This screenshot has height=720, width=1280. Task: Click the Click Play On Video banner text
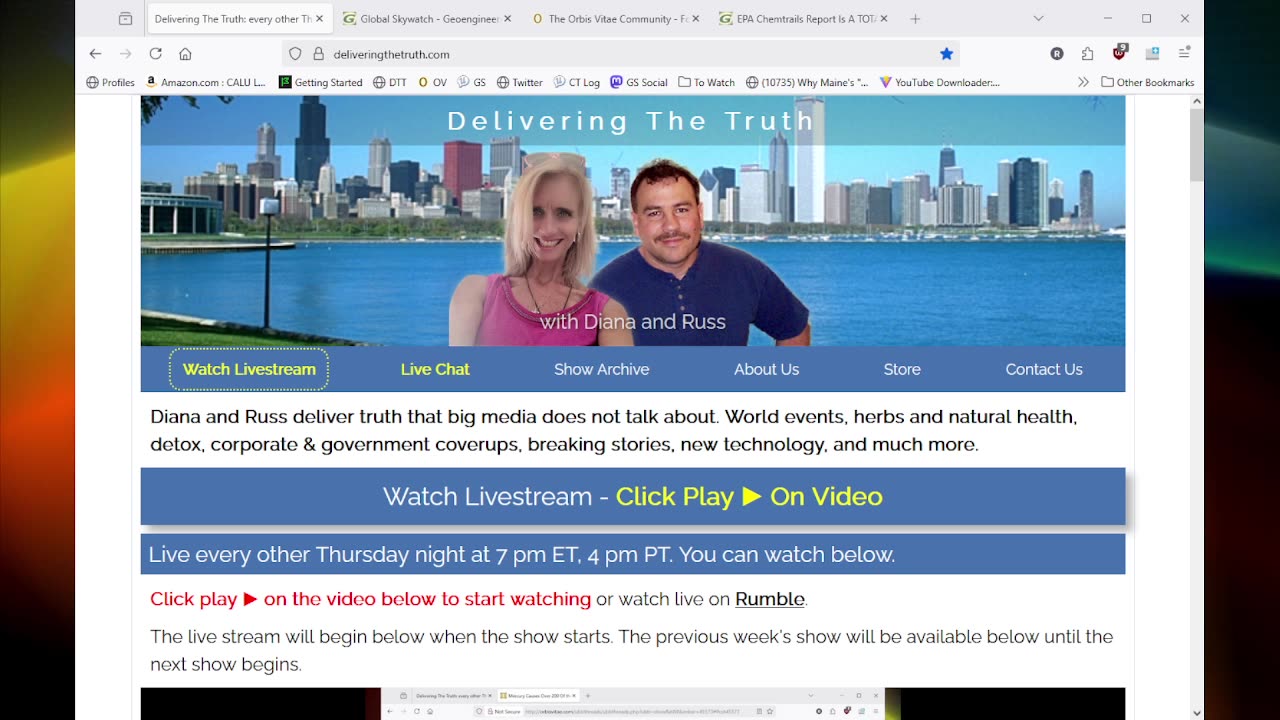click(749, 496)
